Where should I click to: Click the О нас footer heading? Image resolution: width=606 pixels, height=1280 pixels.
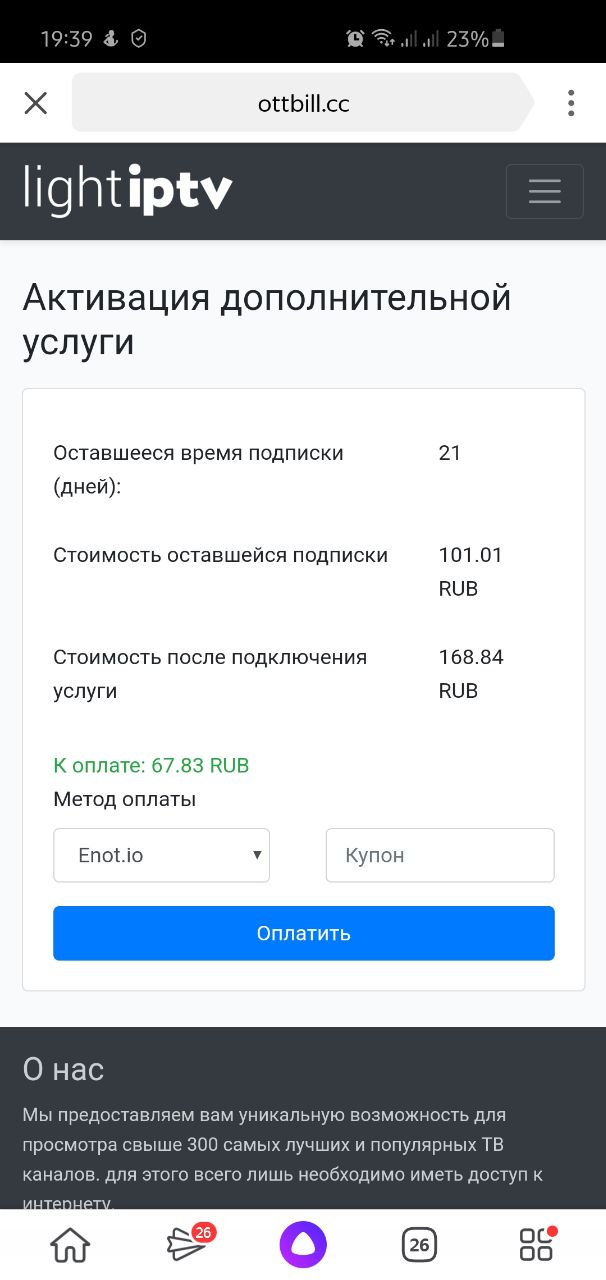pos(63,1070)
